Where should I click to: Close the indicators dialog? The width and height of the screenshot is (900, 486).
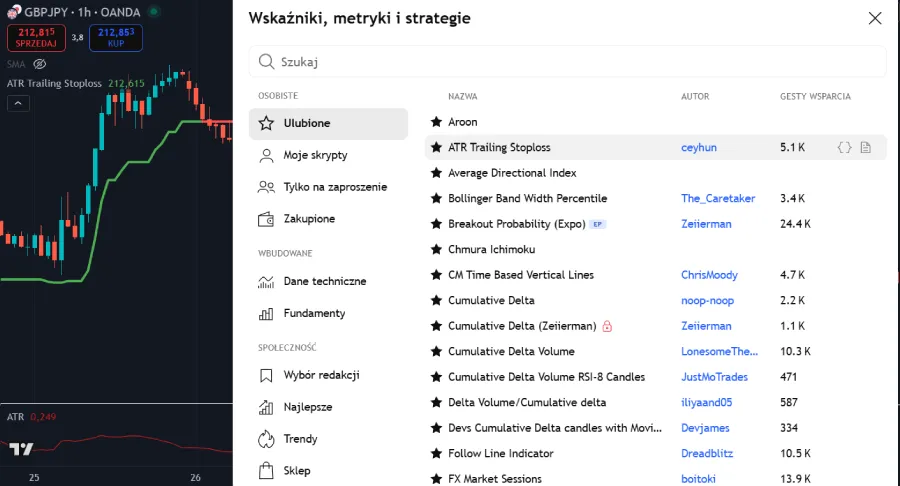coord(875,18)
